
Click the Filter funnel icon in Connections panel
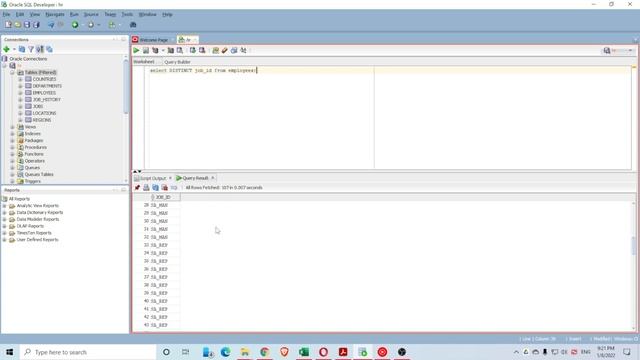31,49
